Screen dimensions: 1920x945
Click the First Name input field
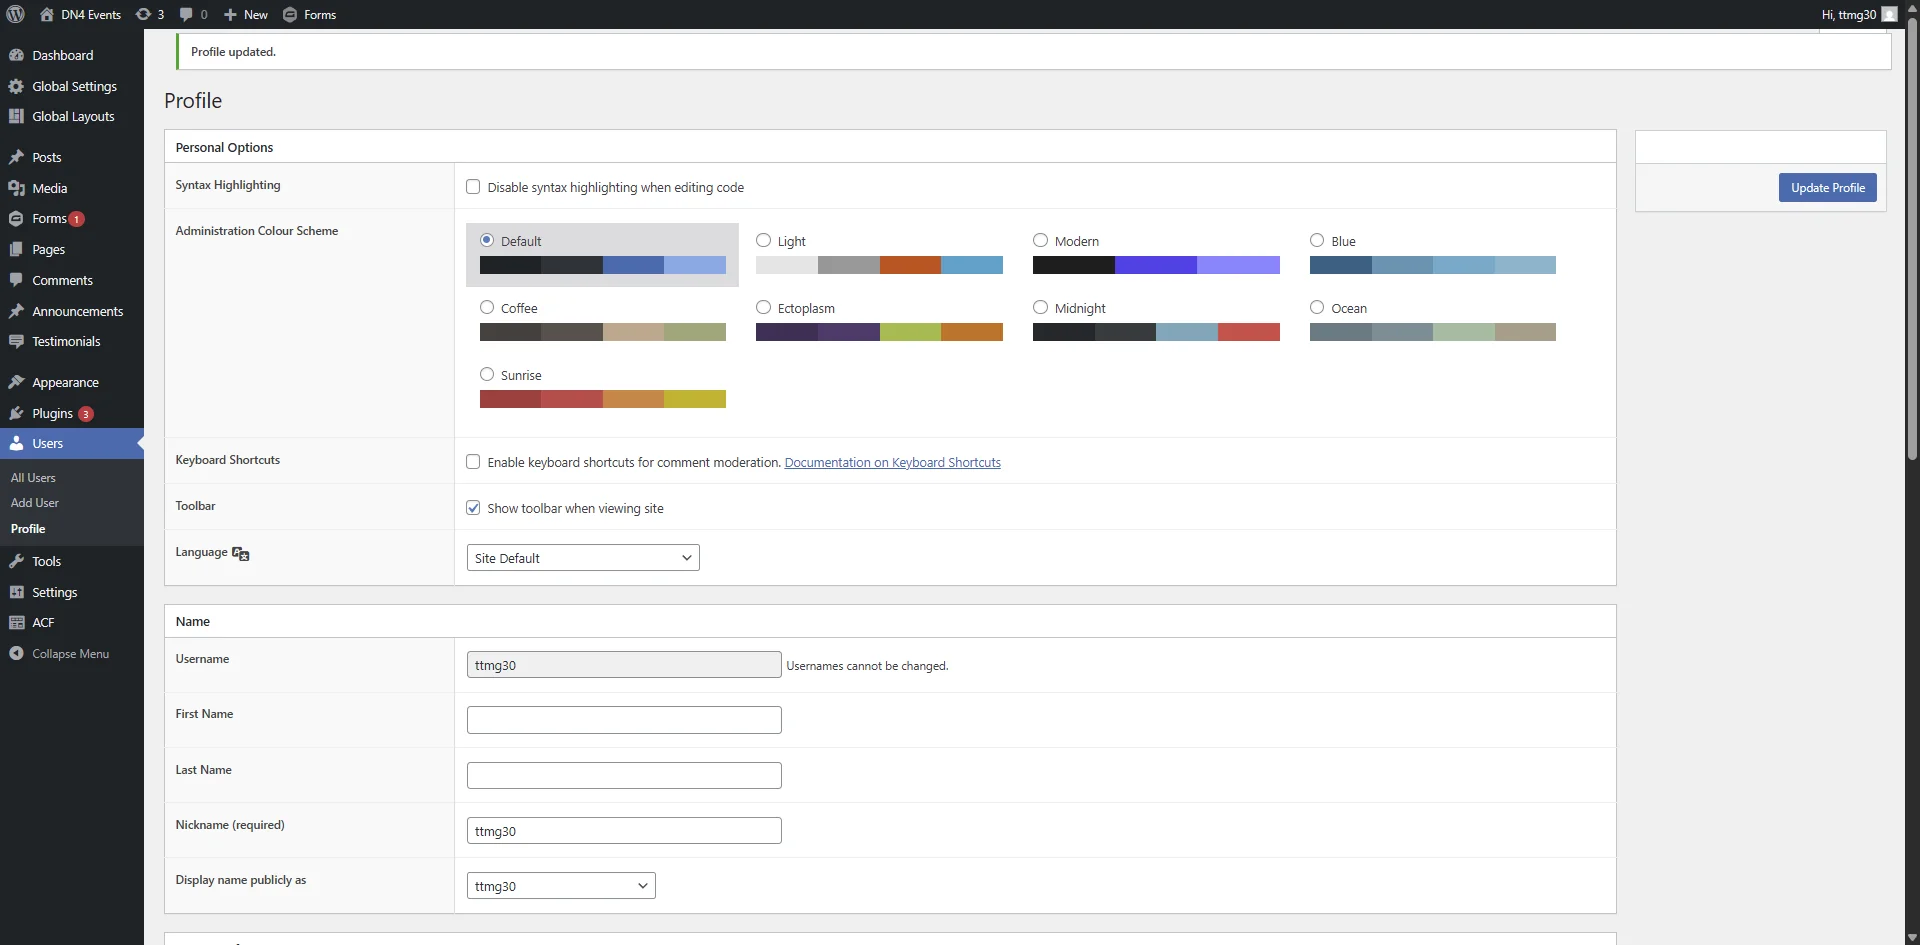tap(623, 719)
